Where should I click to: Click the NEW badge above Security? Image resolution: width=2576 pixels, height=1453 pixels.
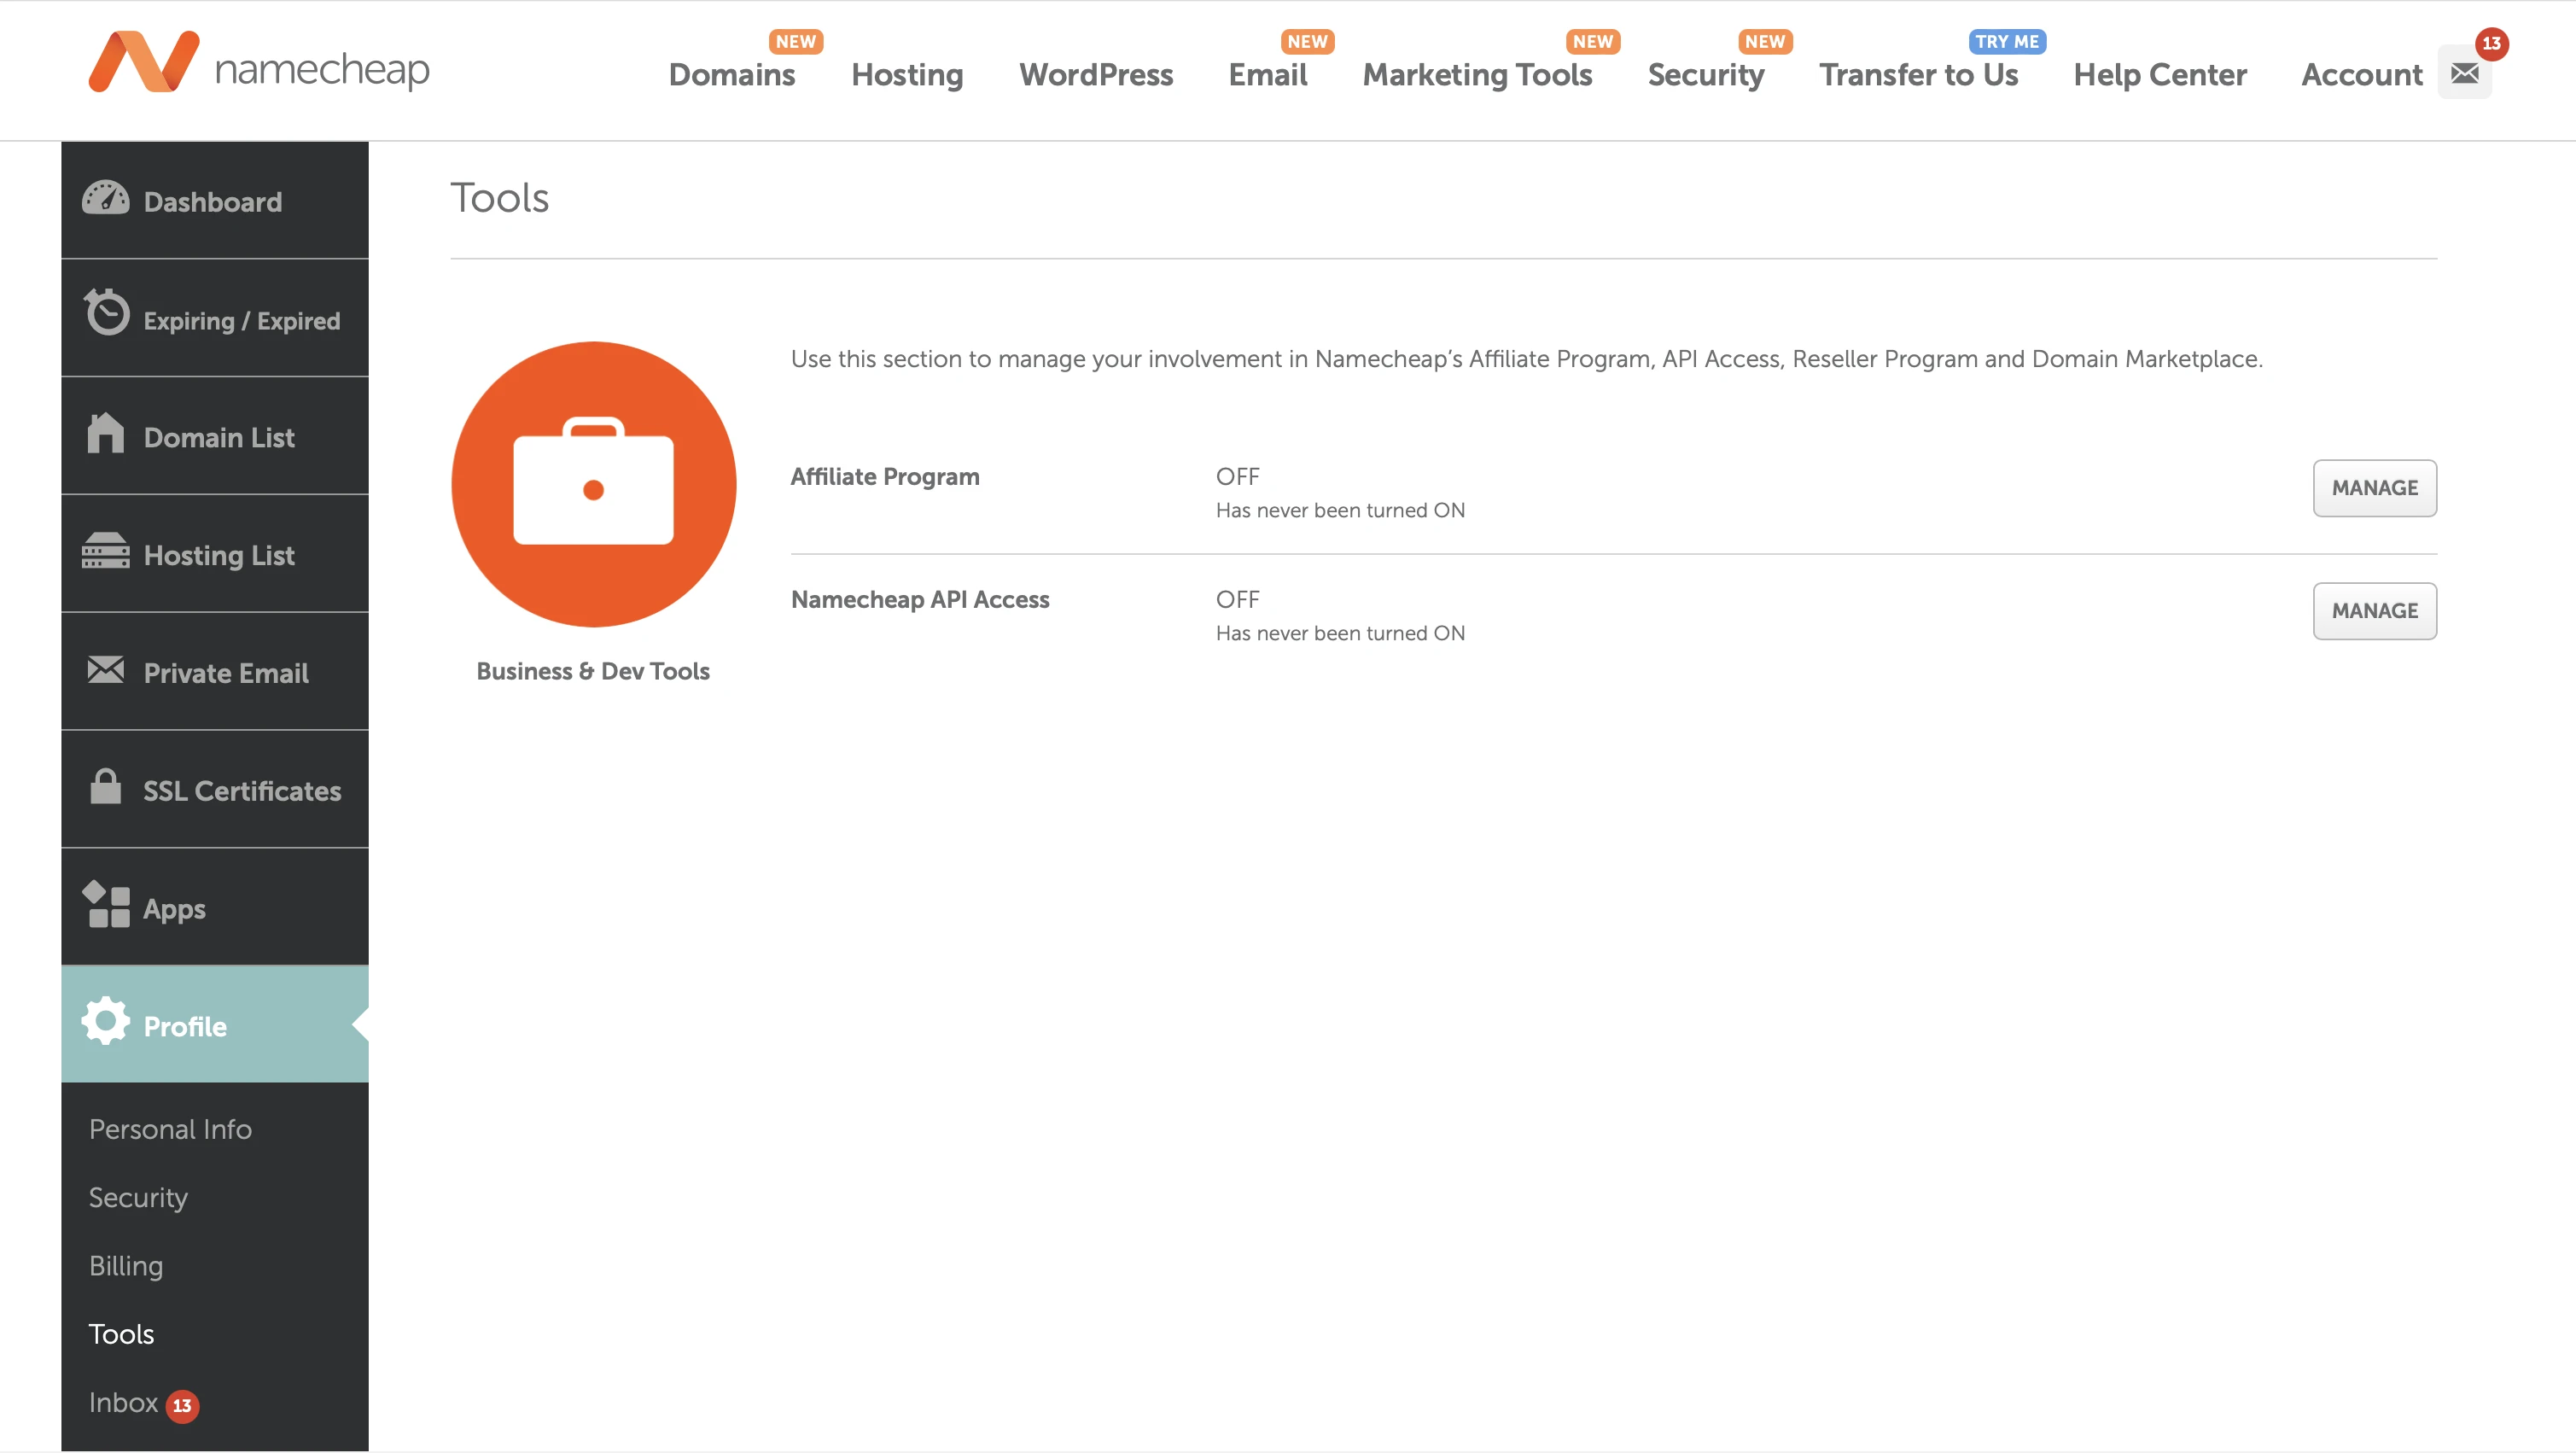point(1765,42)
